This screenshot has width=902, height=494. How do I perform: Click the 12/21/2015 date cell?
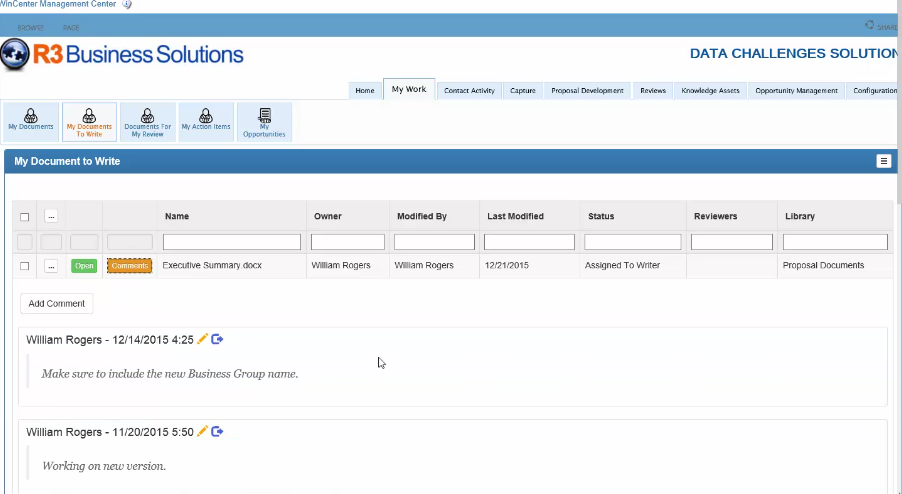click(507, 265)
